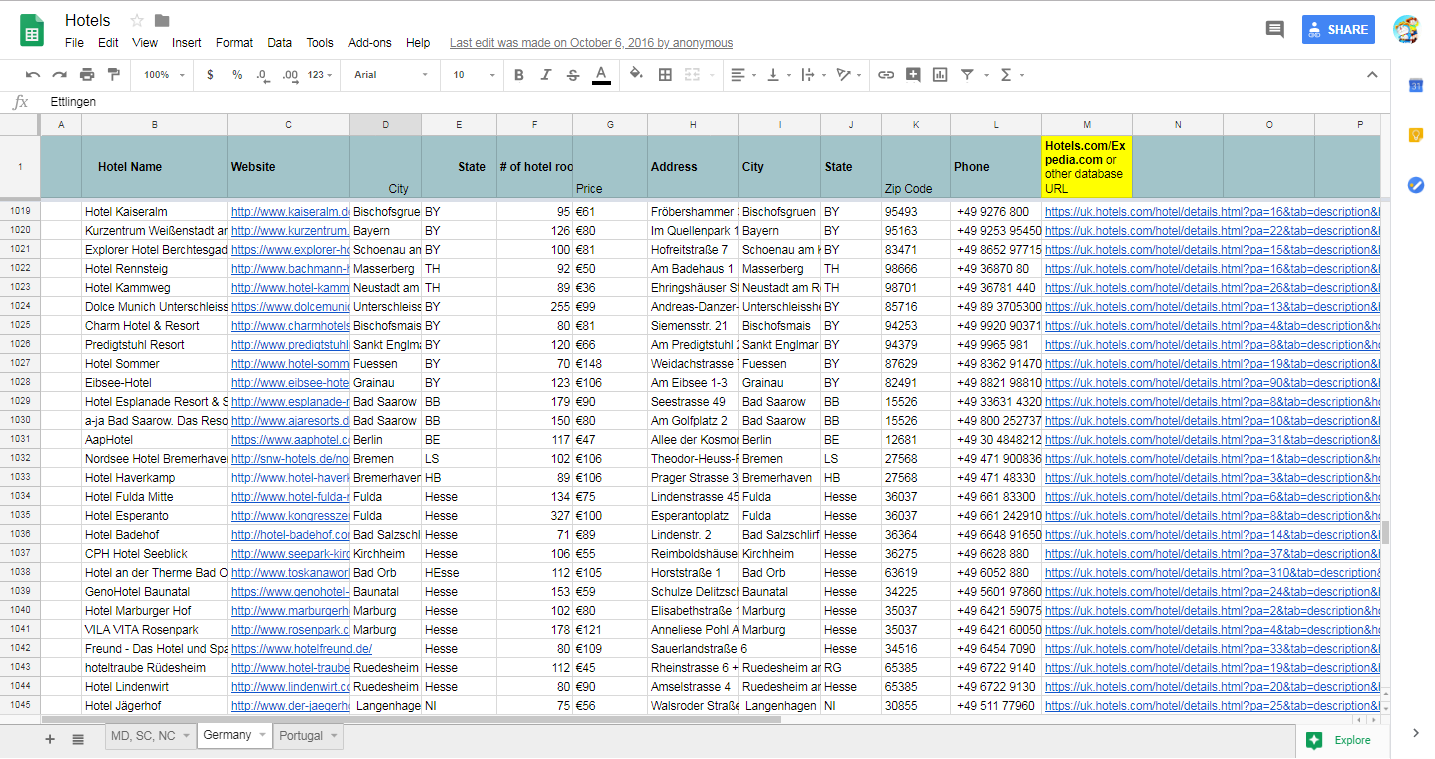
Task: Star the Hotels document
Action: tap(137, 21)
